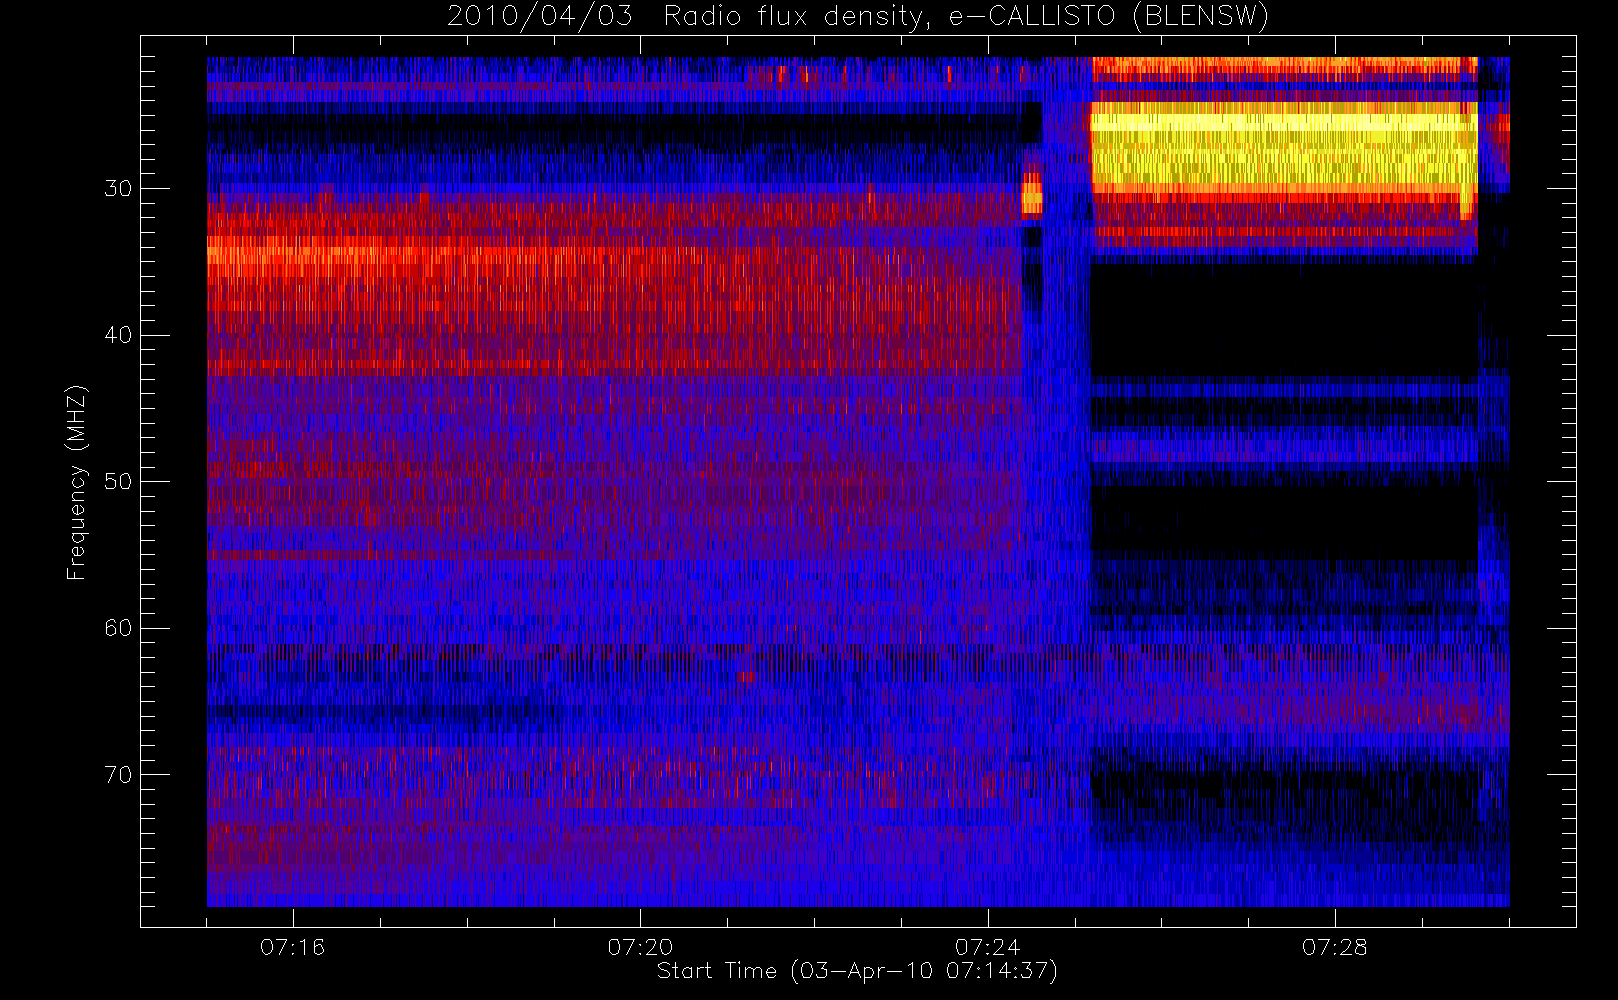Click the bright yellow burst band in spectrogram

tap(1283, 147)
